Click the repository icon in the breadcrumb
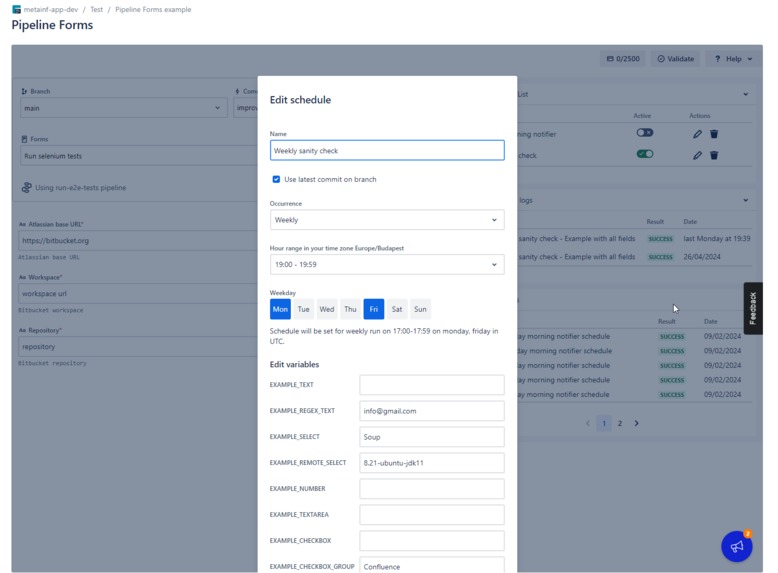This screenshot has width=778, height=573. tap(16, 9)
